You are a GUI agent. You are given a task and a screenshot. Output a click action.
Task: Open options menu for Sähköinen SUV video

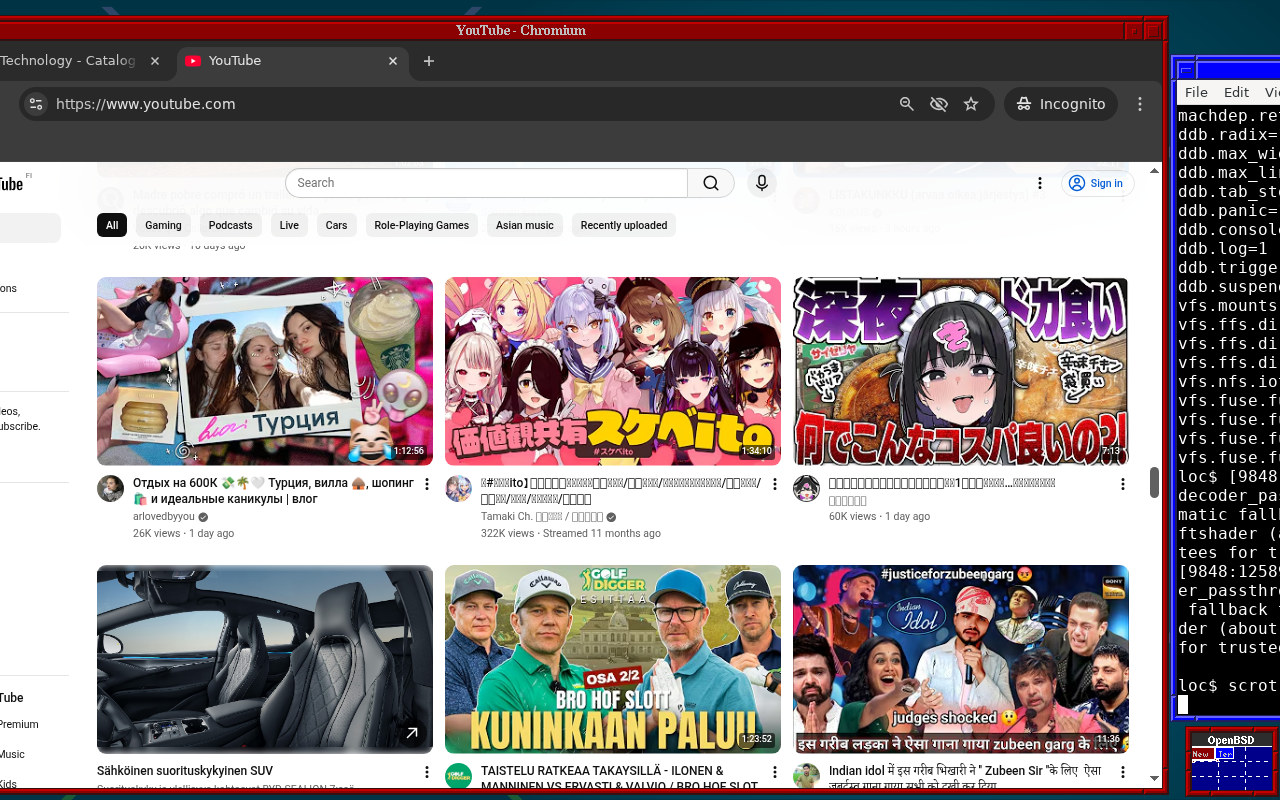[x=427, y=772]
